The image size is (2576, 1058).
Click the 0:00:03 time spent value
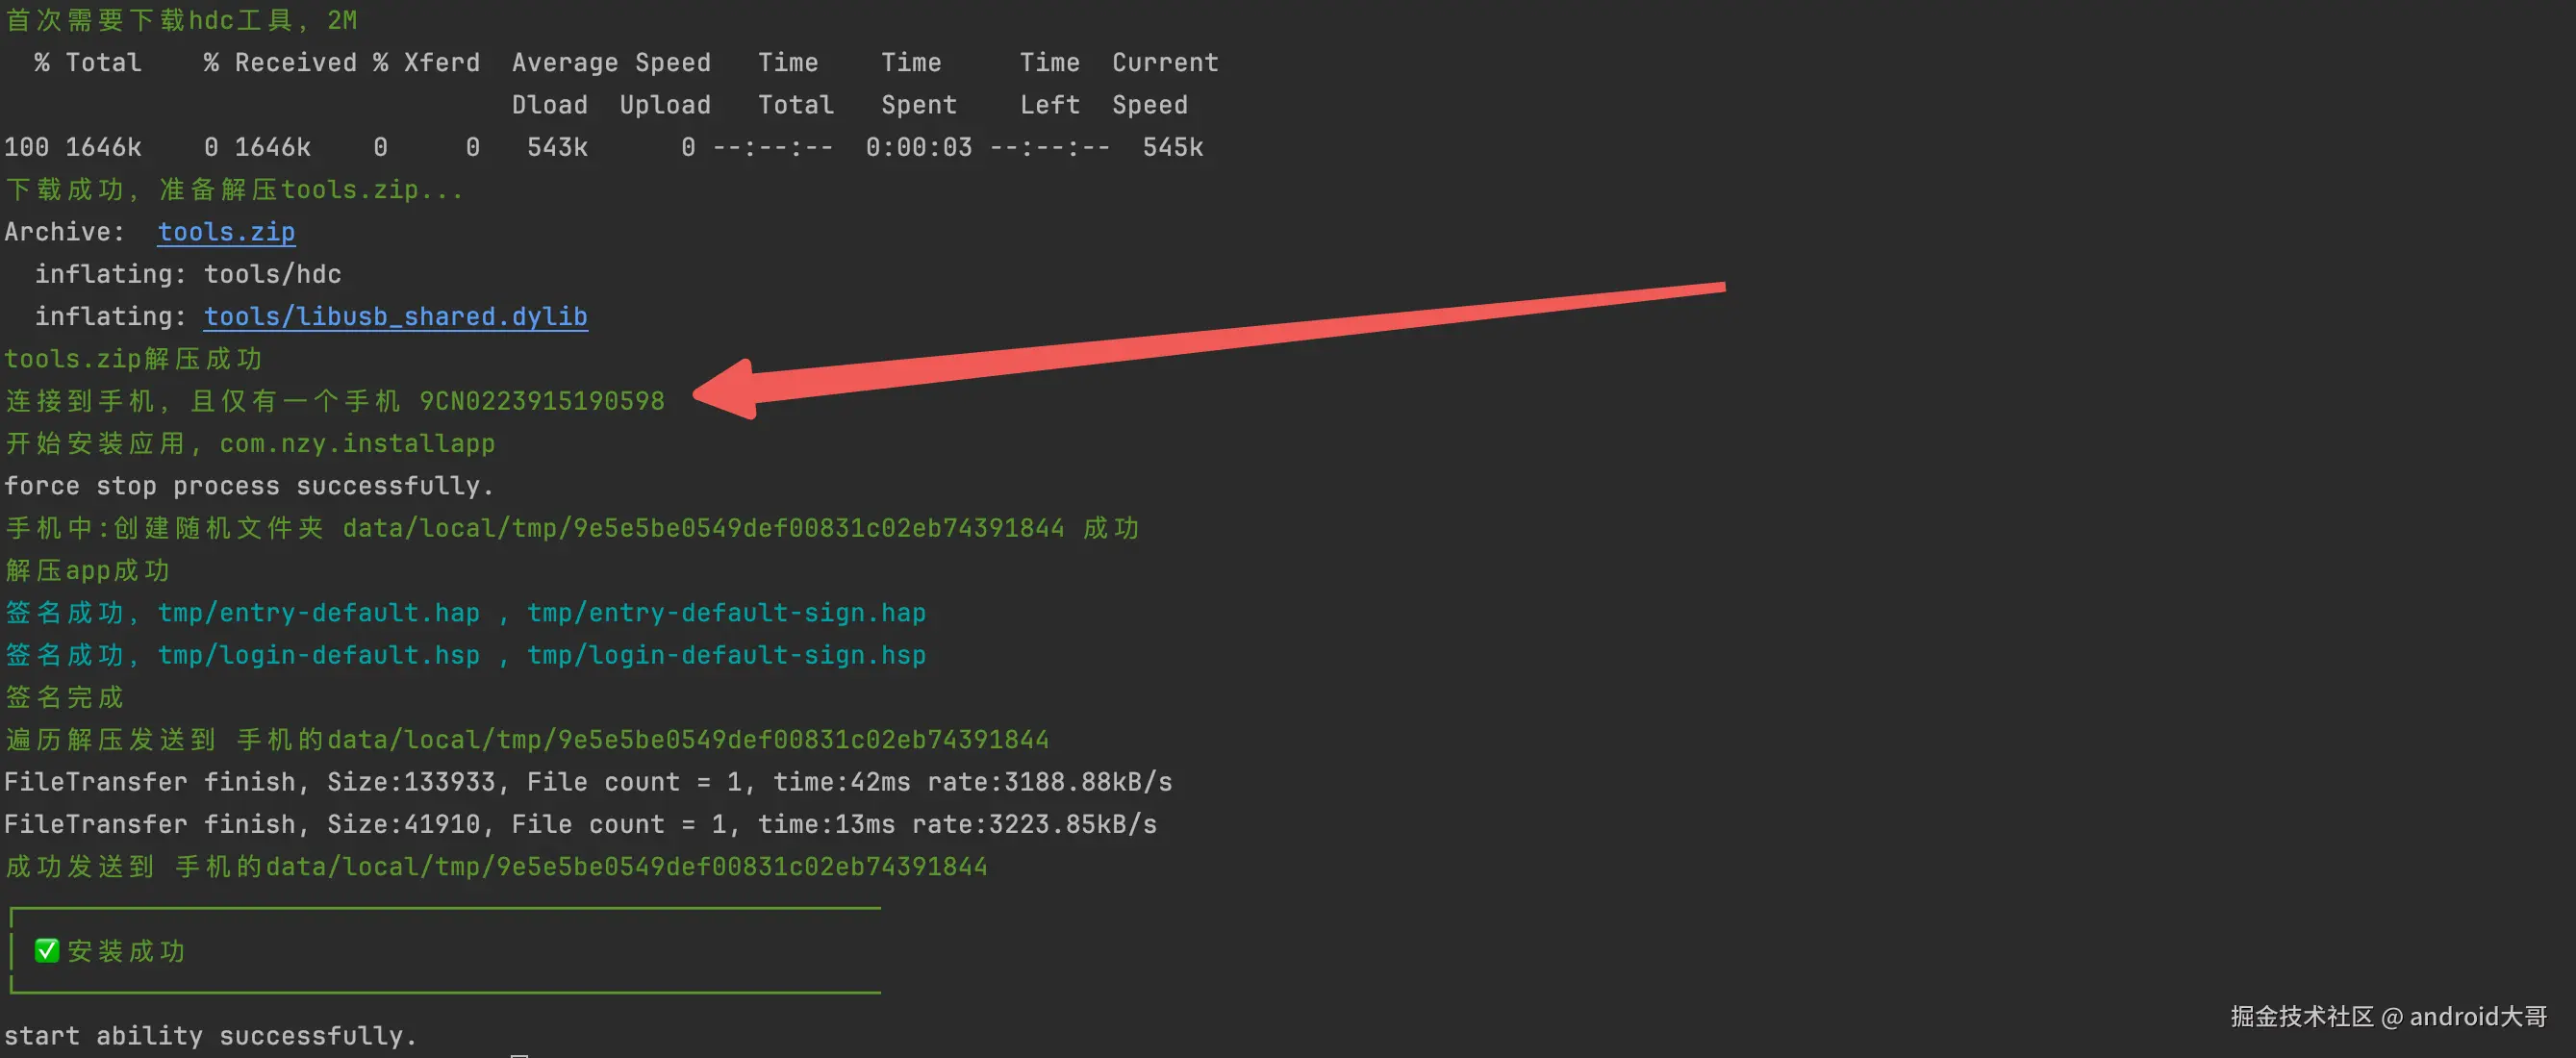[918, 148]
